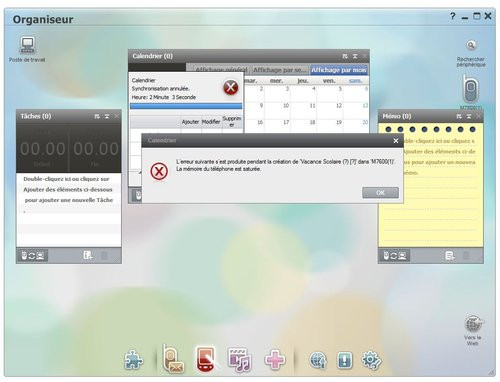Click the Tâches phone-PC sync toggle
Viewport: 500px width, 382px height.
[x=33, y=256]
